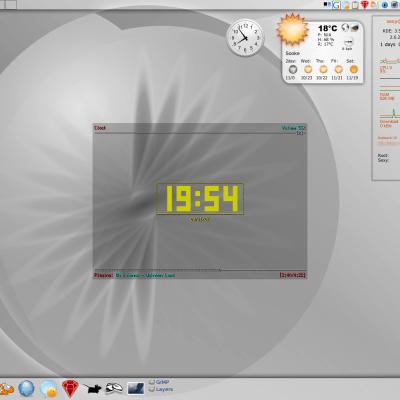Open the clipboard tray icon

[355, 5]
